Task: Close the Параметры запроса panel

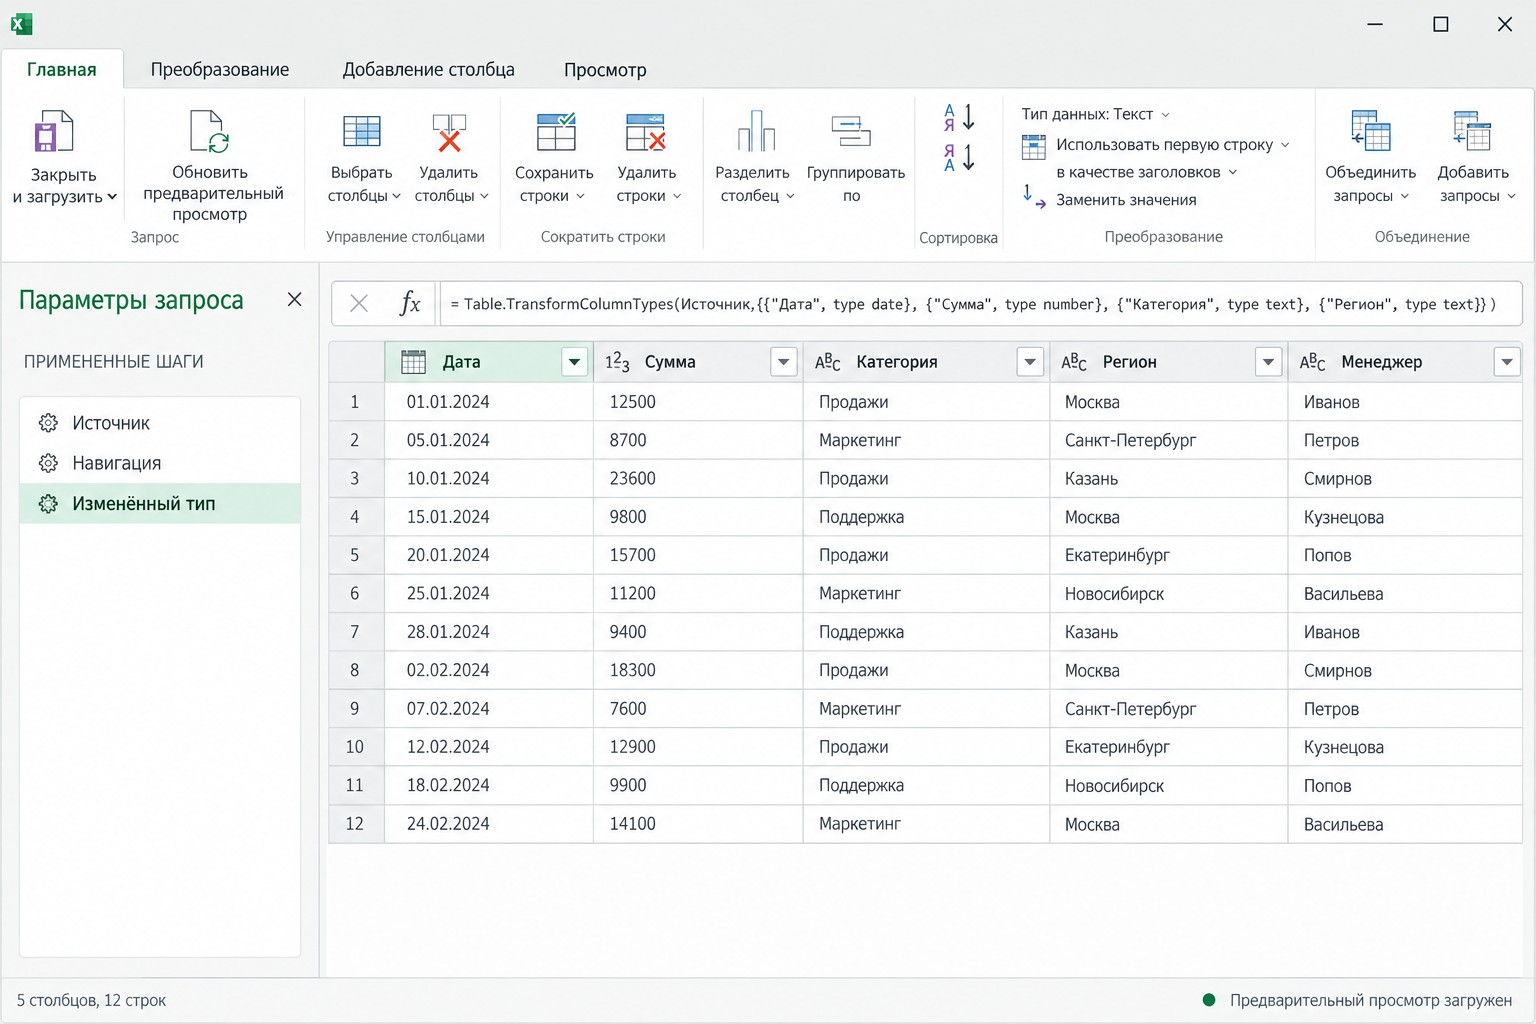Action: pyautogui.click(x=294, y=300)
